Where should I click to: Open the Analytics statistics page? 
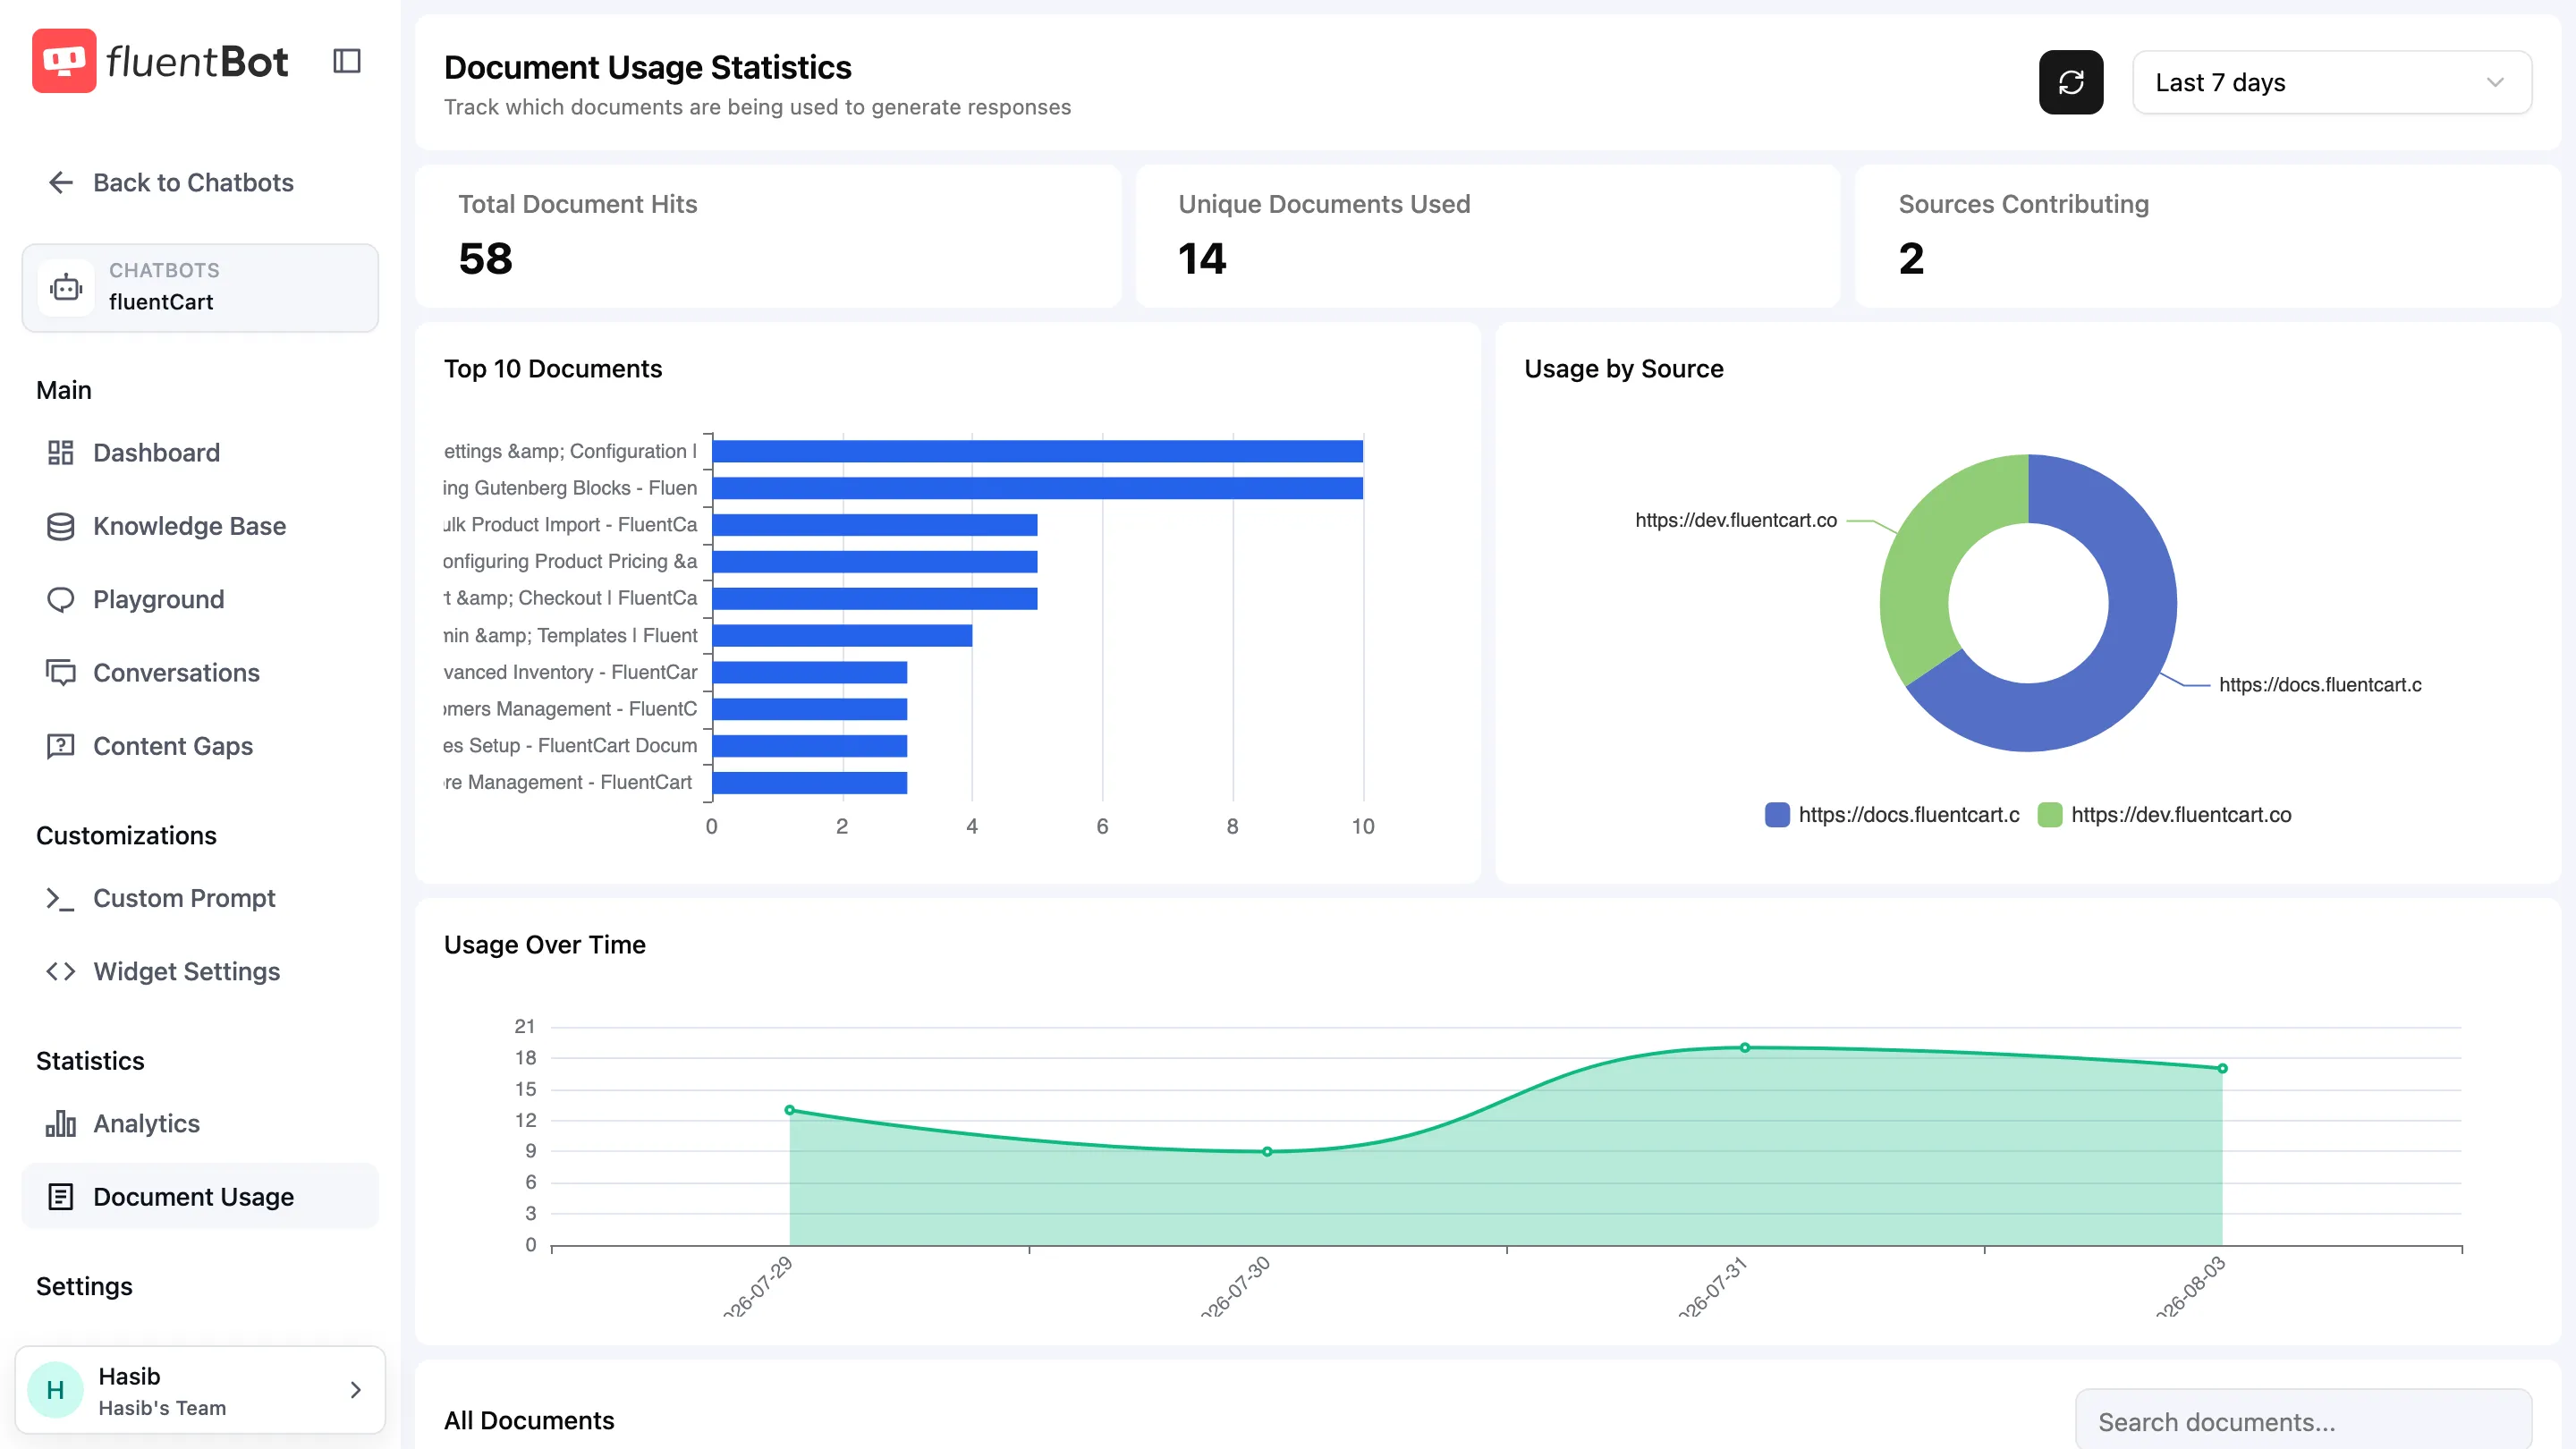pyautogui.click(x=200, y=1123)
